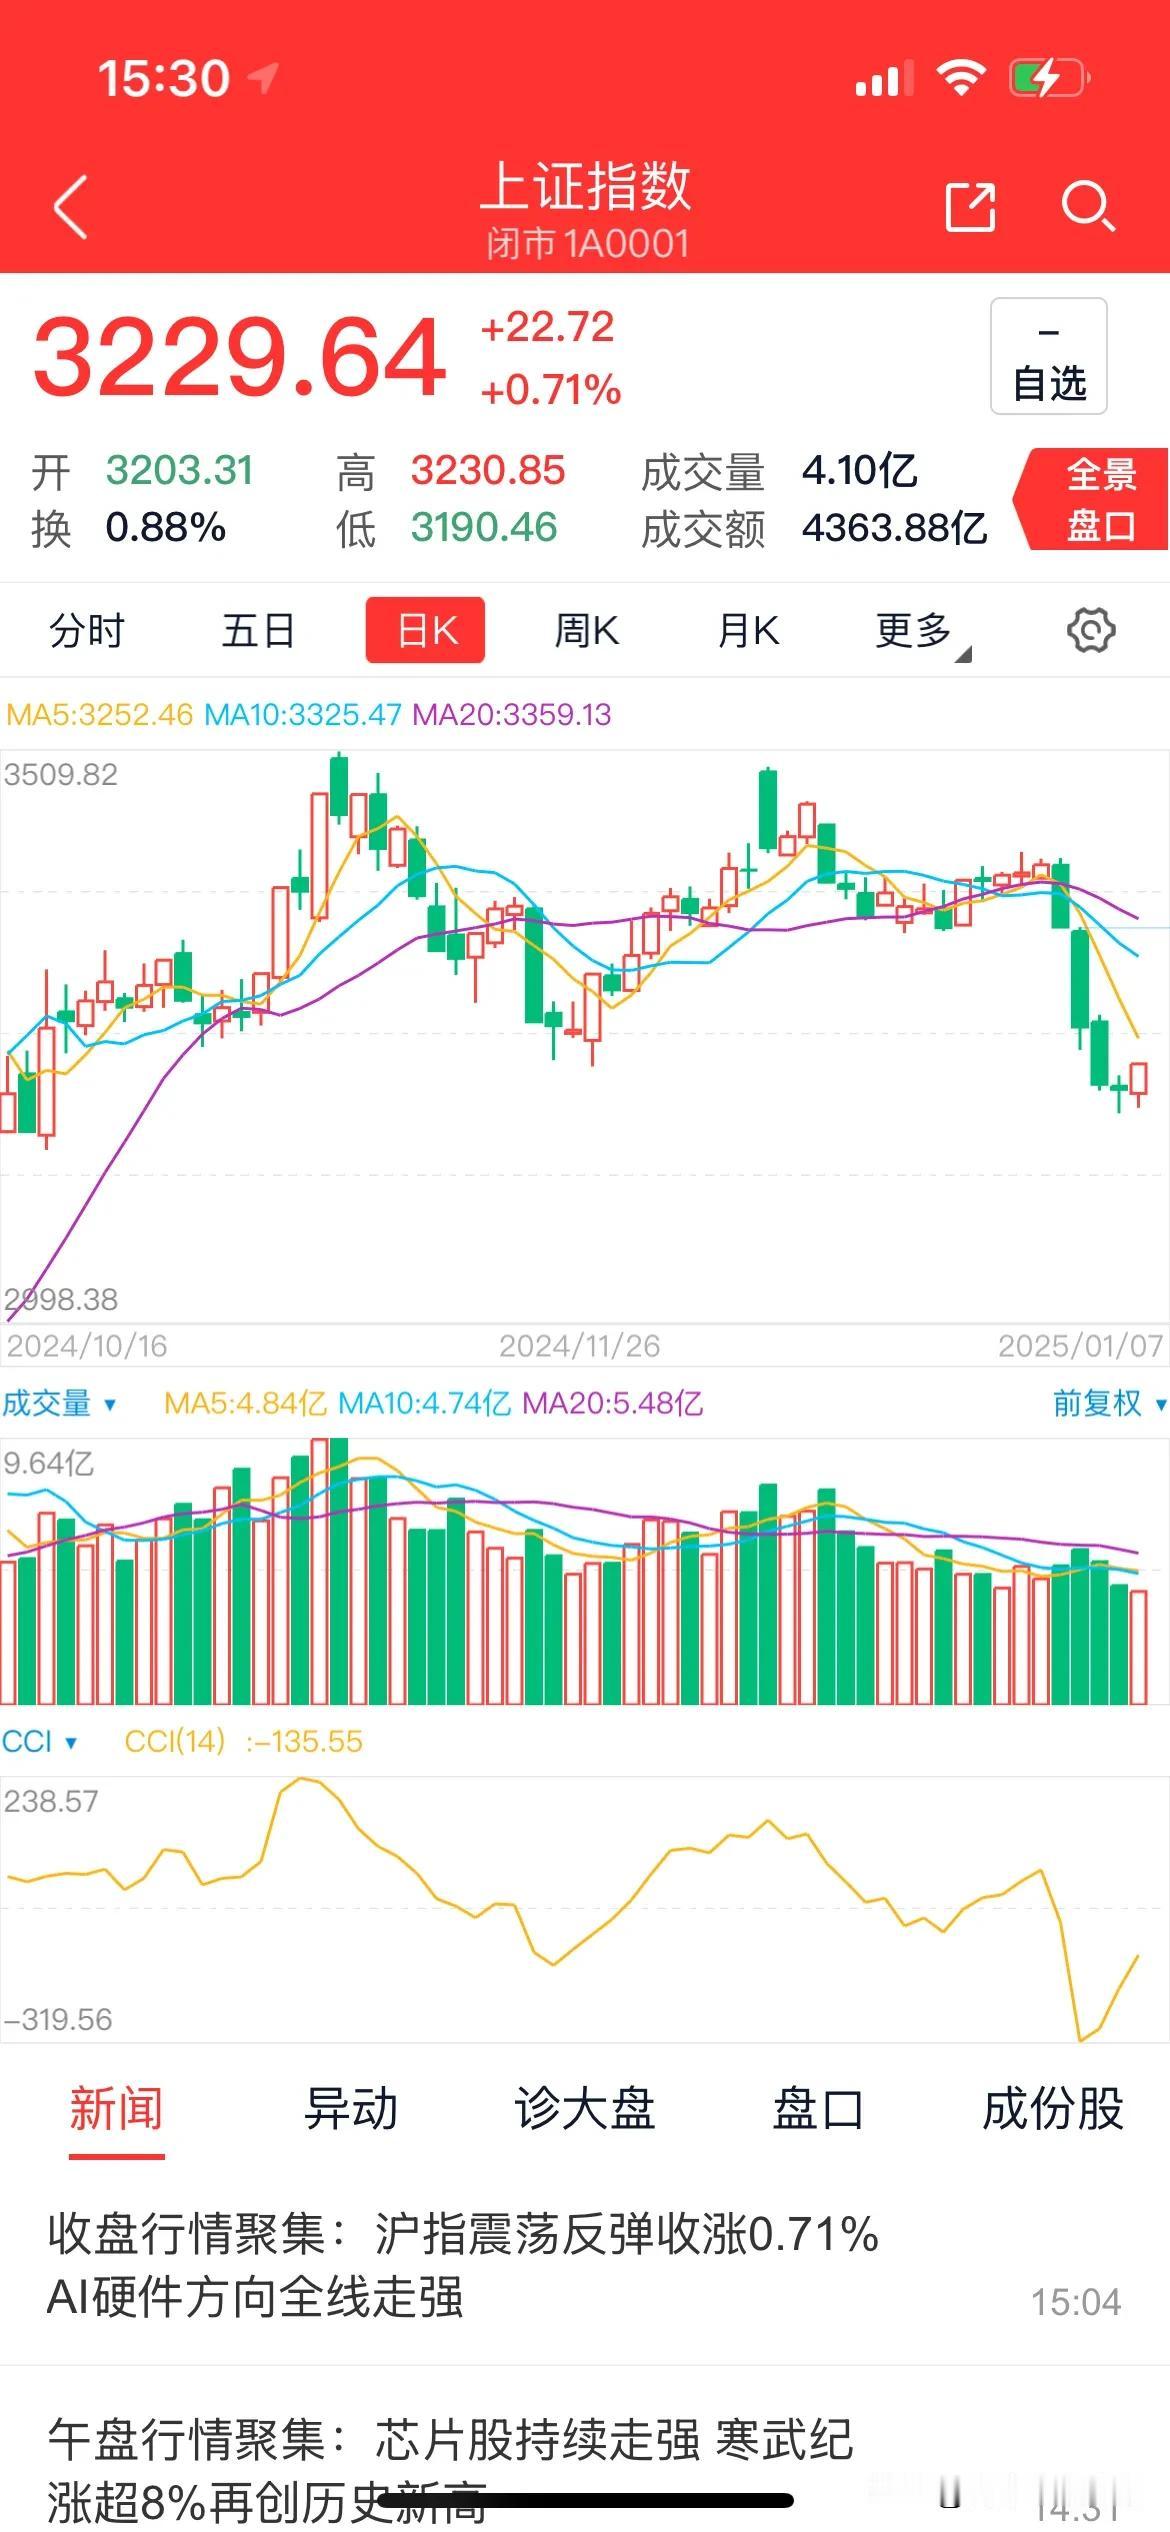1170x2532 pixels.
Task: Open news 收盘行情聚集 沪指震荡反弹
Action: (x=585, y=2265)
